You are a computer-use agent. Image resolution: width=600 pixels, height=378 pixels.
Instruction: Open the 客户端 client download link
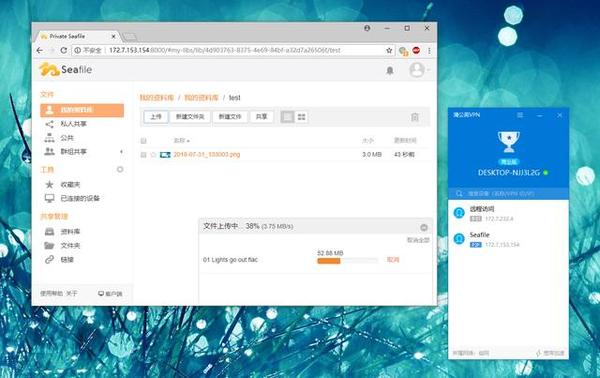[x=110, y=294]
